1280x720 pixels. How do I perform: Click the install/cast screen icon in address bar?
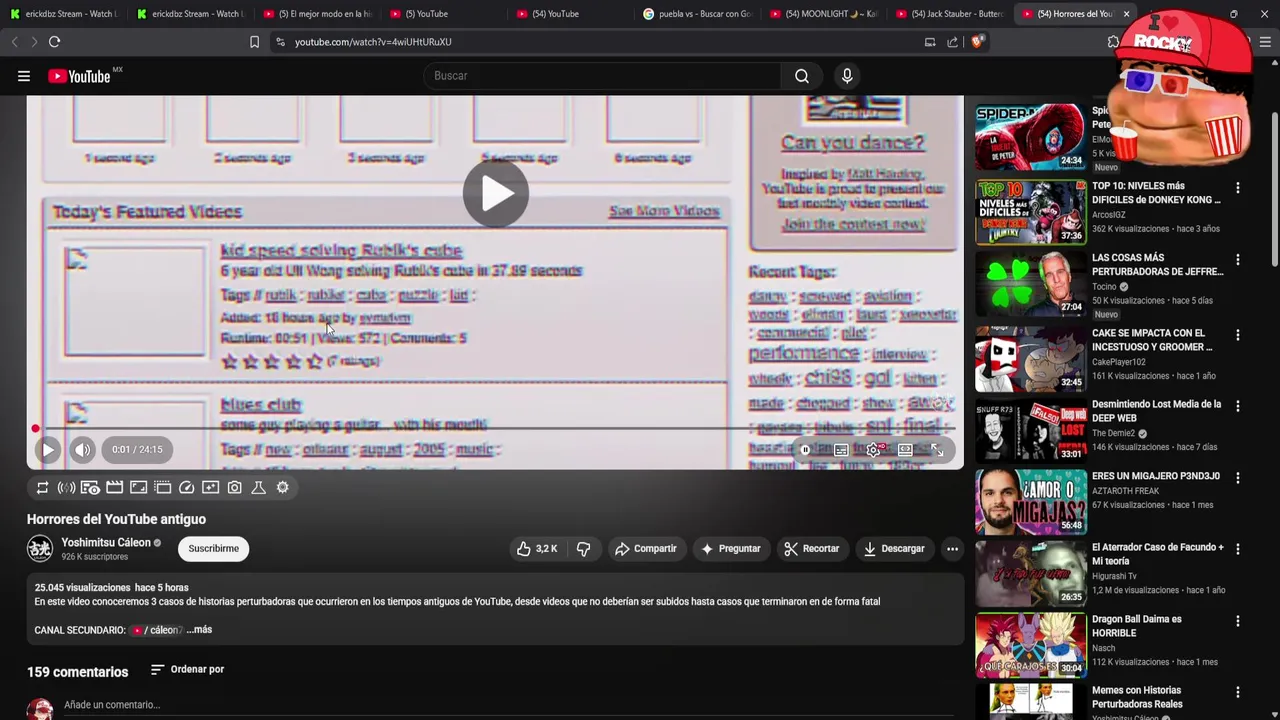point(930,42)
